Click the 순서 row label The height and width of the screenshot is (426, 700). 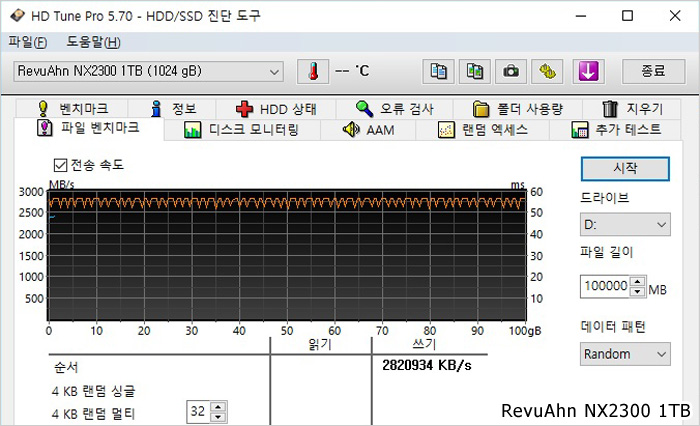66,367
